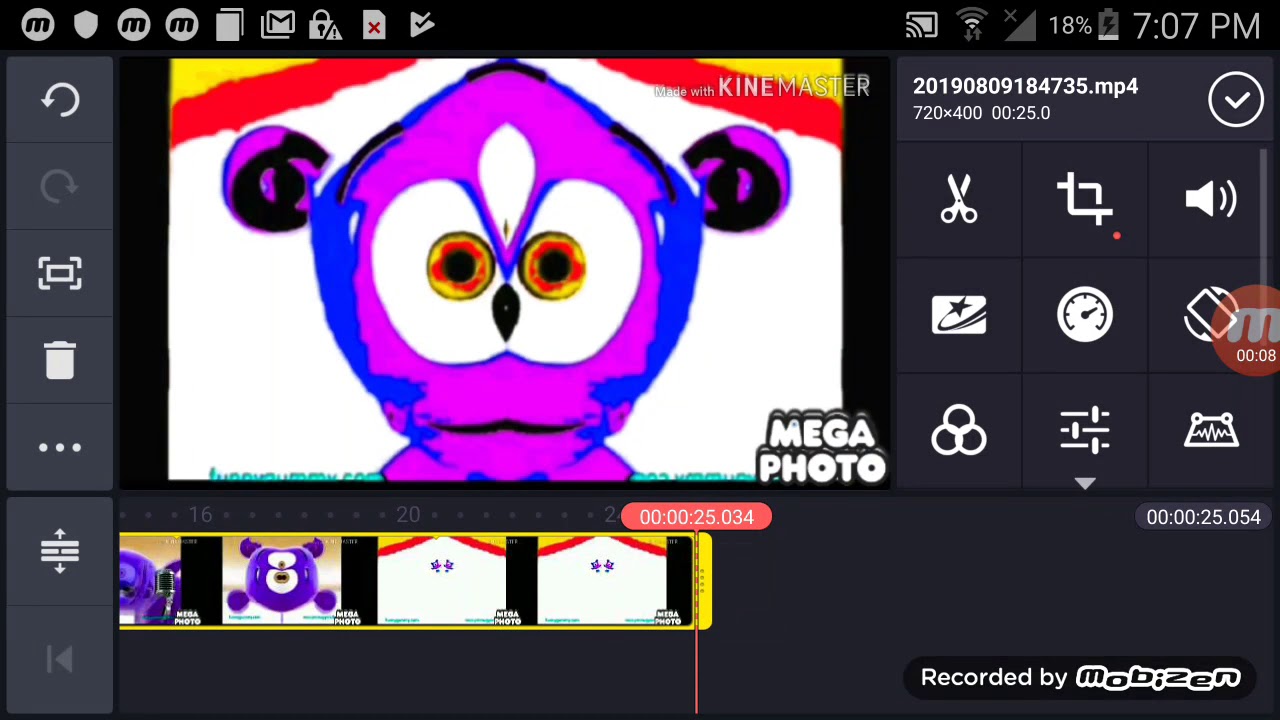
Task: Select the last white clip thumbnail
Action: click(601, 580)
